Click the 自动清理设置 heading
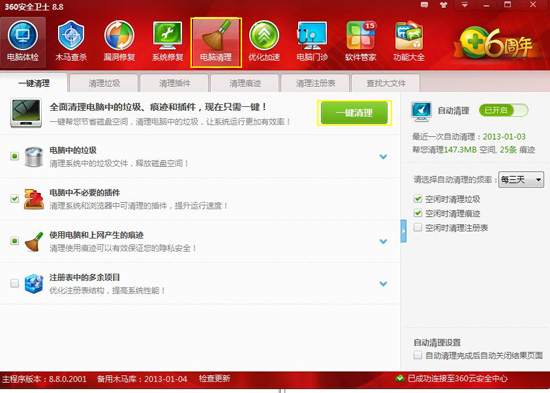Viewport: 550px width, 393px height. pos(437,342)
